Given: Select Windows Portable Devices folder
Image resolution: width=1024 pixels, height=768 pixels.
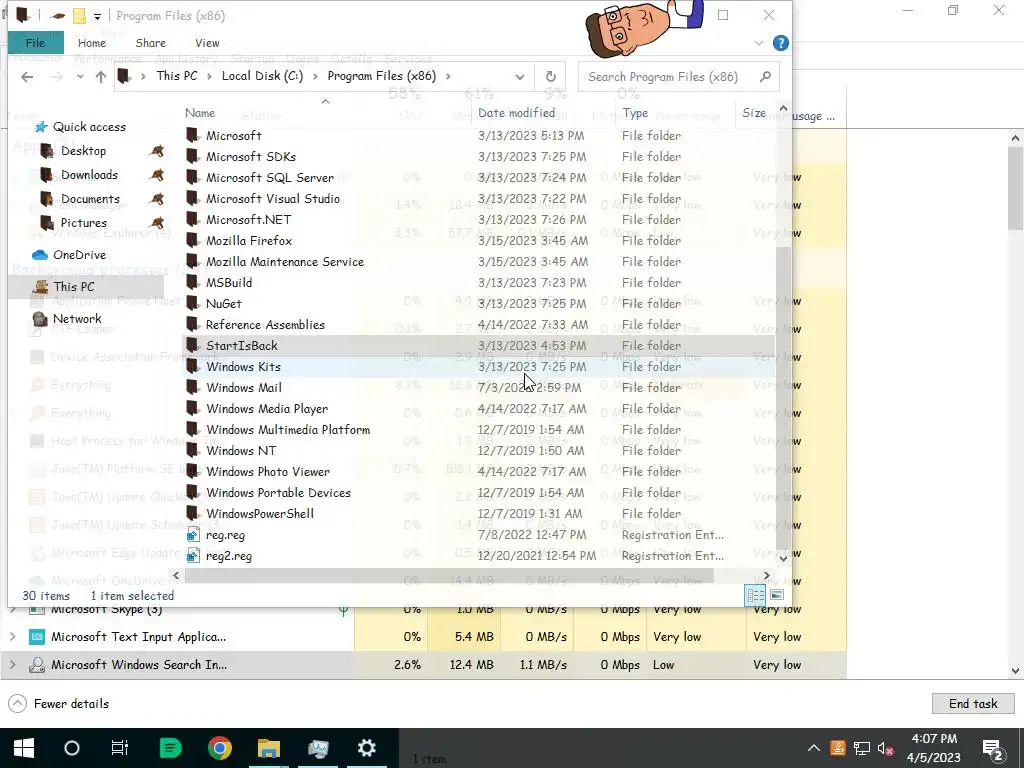Looking at the screenshot, I should point(278,492).
